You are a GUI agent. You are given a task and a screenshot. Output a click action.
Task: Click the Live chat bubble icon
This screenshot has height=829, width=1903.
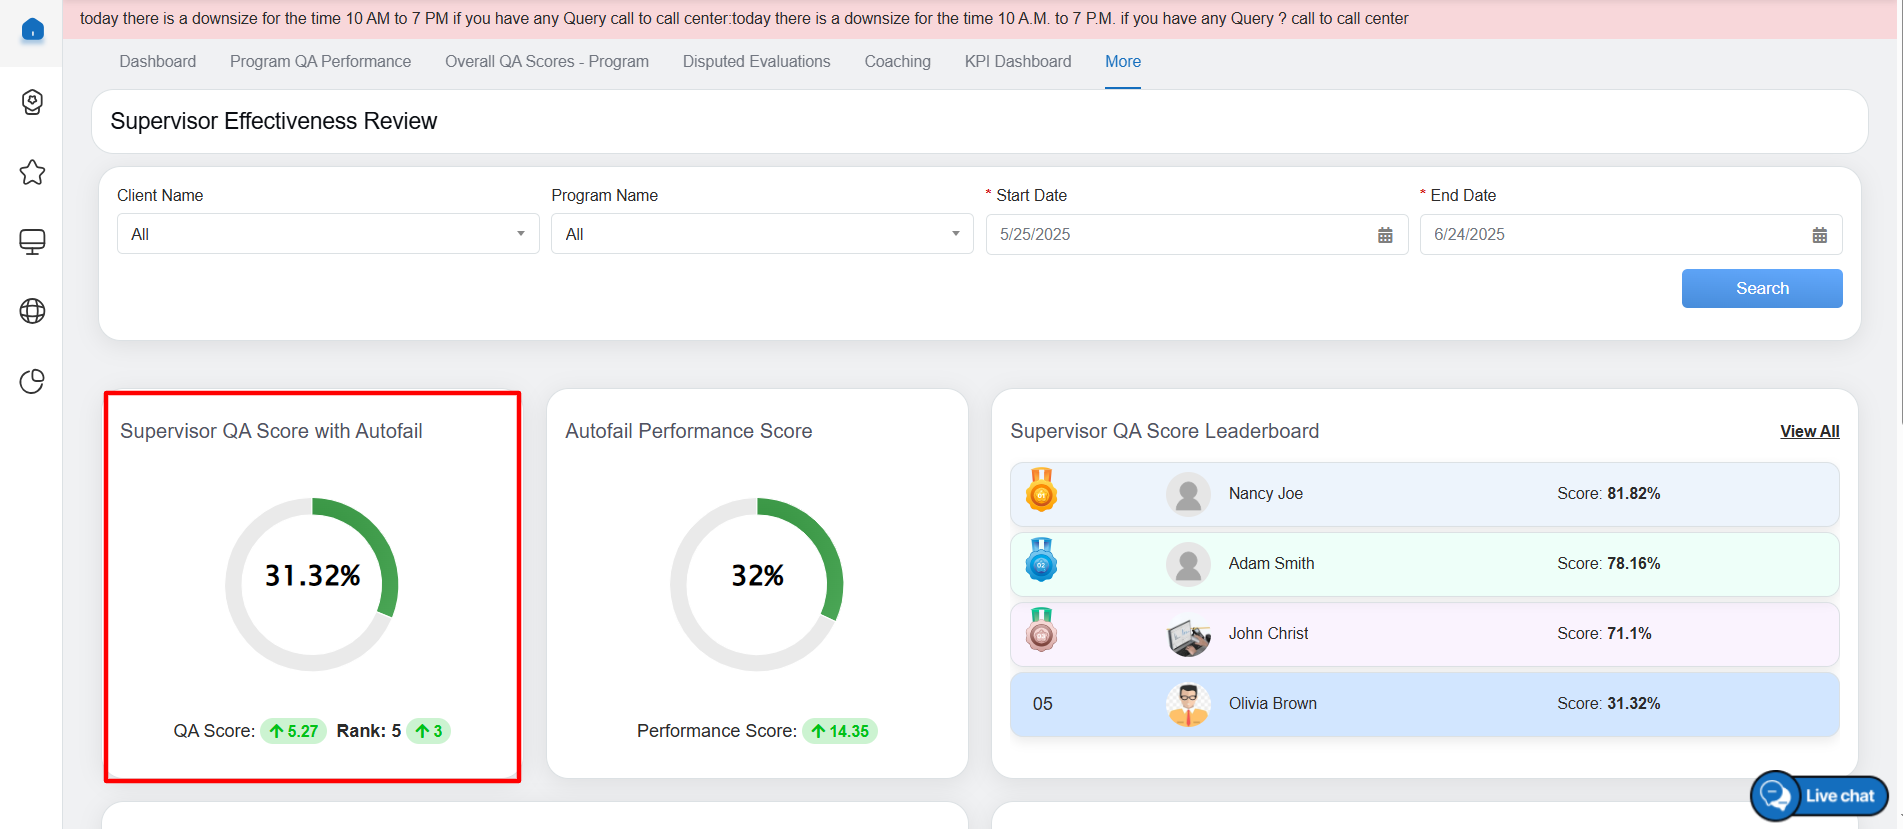(1776, 796)
